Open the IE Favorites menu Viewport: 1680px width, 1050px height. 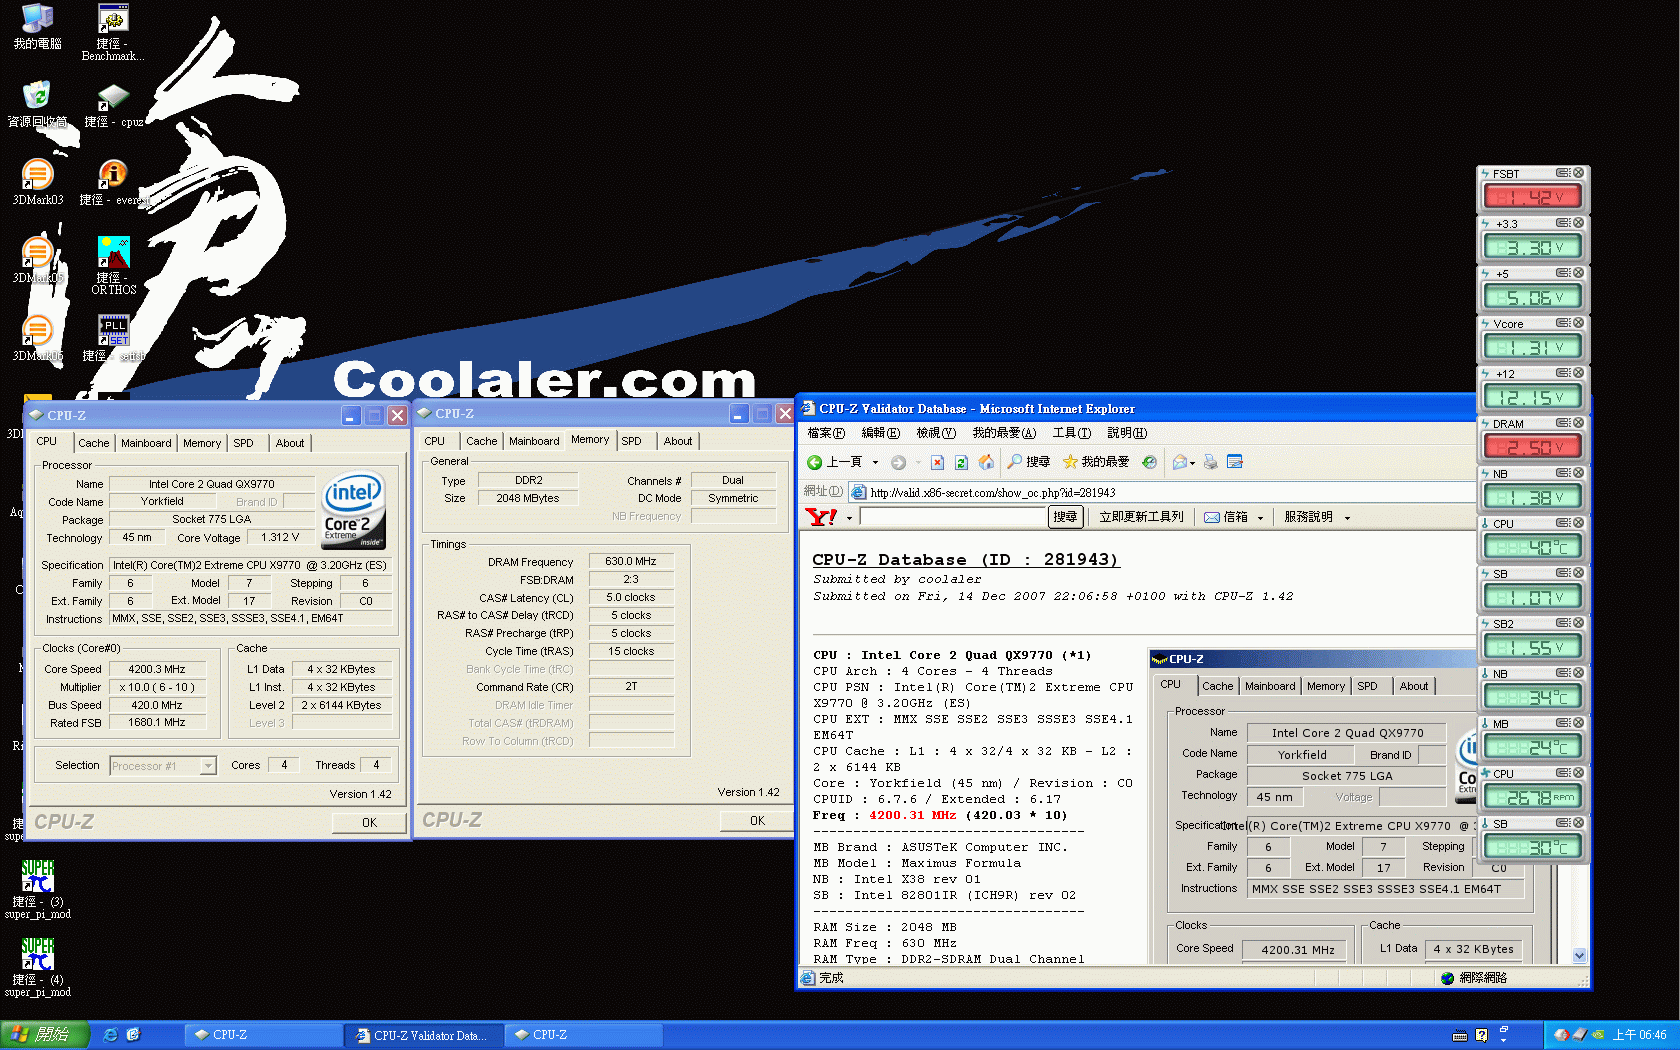(x=1004, y=433)
